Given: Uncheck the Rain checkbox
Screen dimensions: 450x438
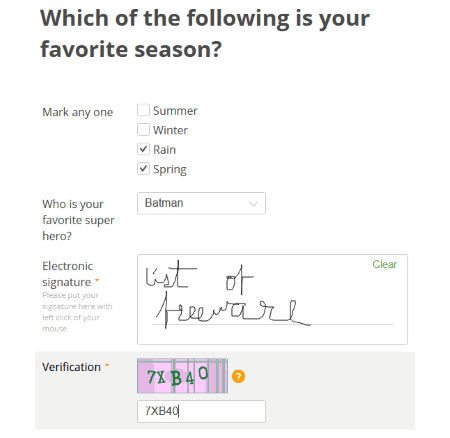Looking at the screenshot, I should 143,149.
